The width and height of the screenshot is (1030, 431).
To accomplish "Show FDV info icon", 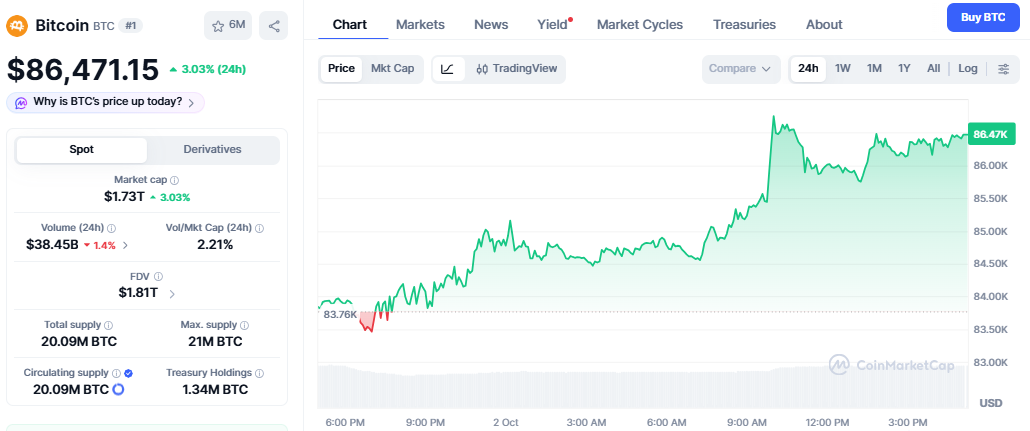I will (x=158, y=277).
